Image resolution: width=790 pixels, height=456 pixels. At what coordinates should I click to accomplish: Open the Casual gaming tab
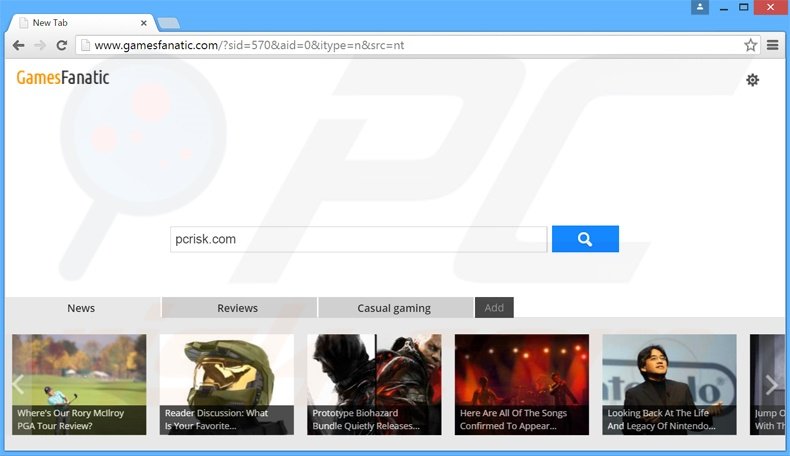tap(394, 308)
